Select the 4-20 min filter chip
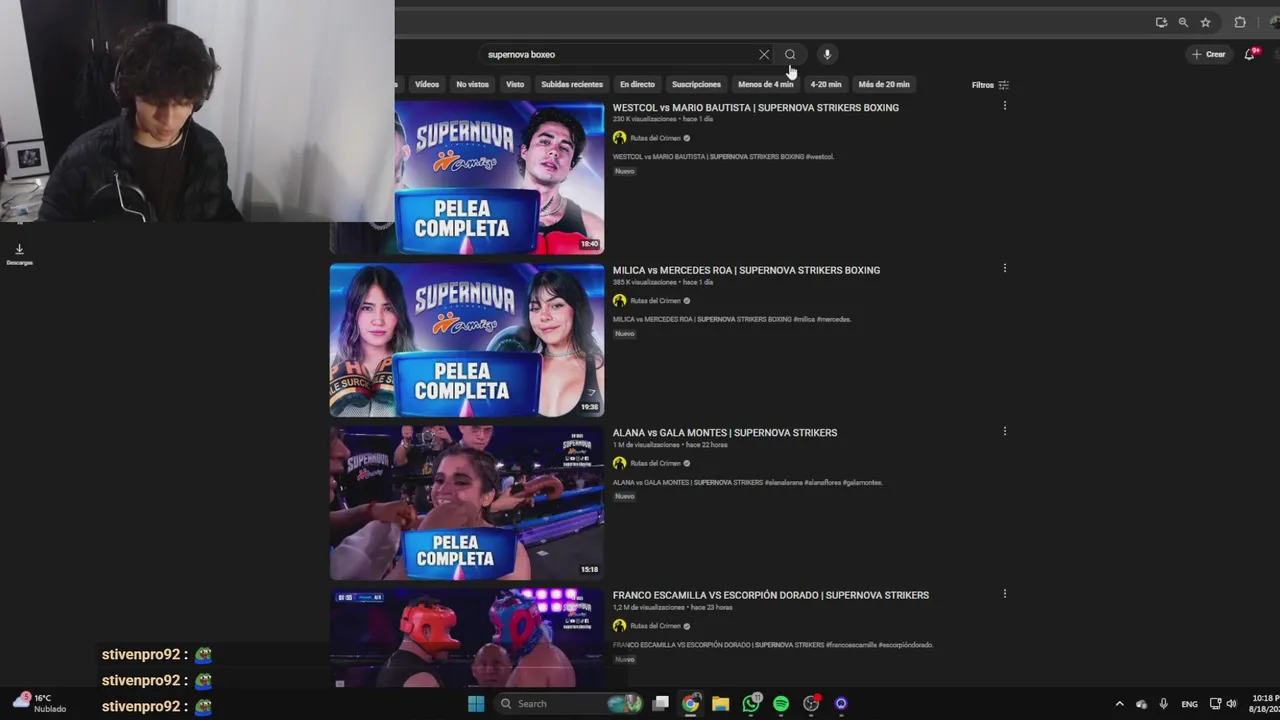 pos(825,84)
